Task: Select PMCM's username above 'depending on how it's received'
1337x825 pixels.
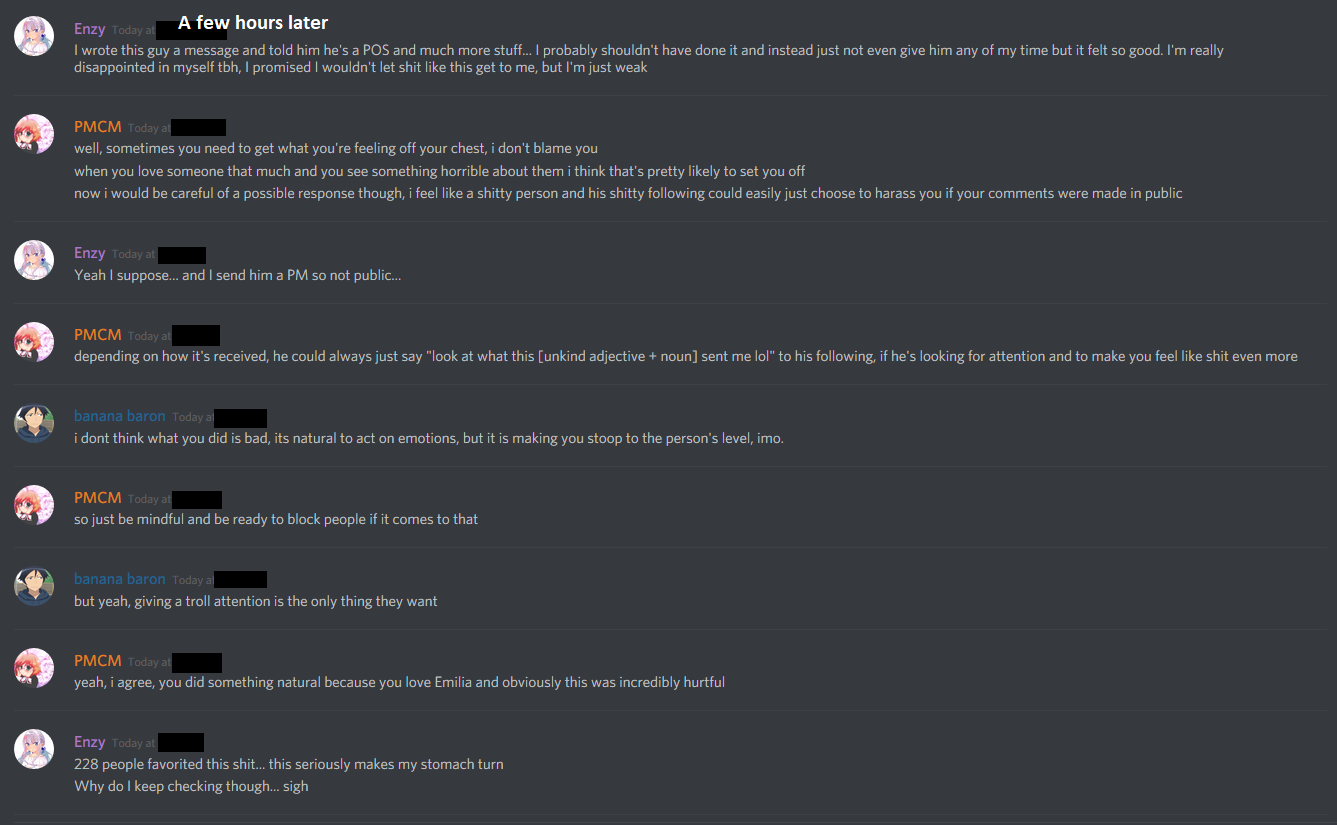Action: (98, 335)
